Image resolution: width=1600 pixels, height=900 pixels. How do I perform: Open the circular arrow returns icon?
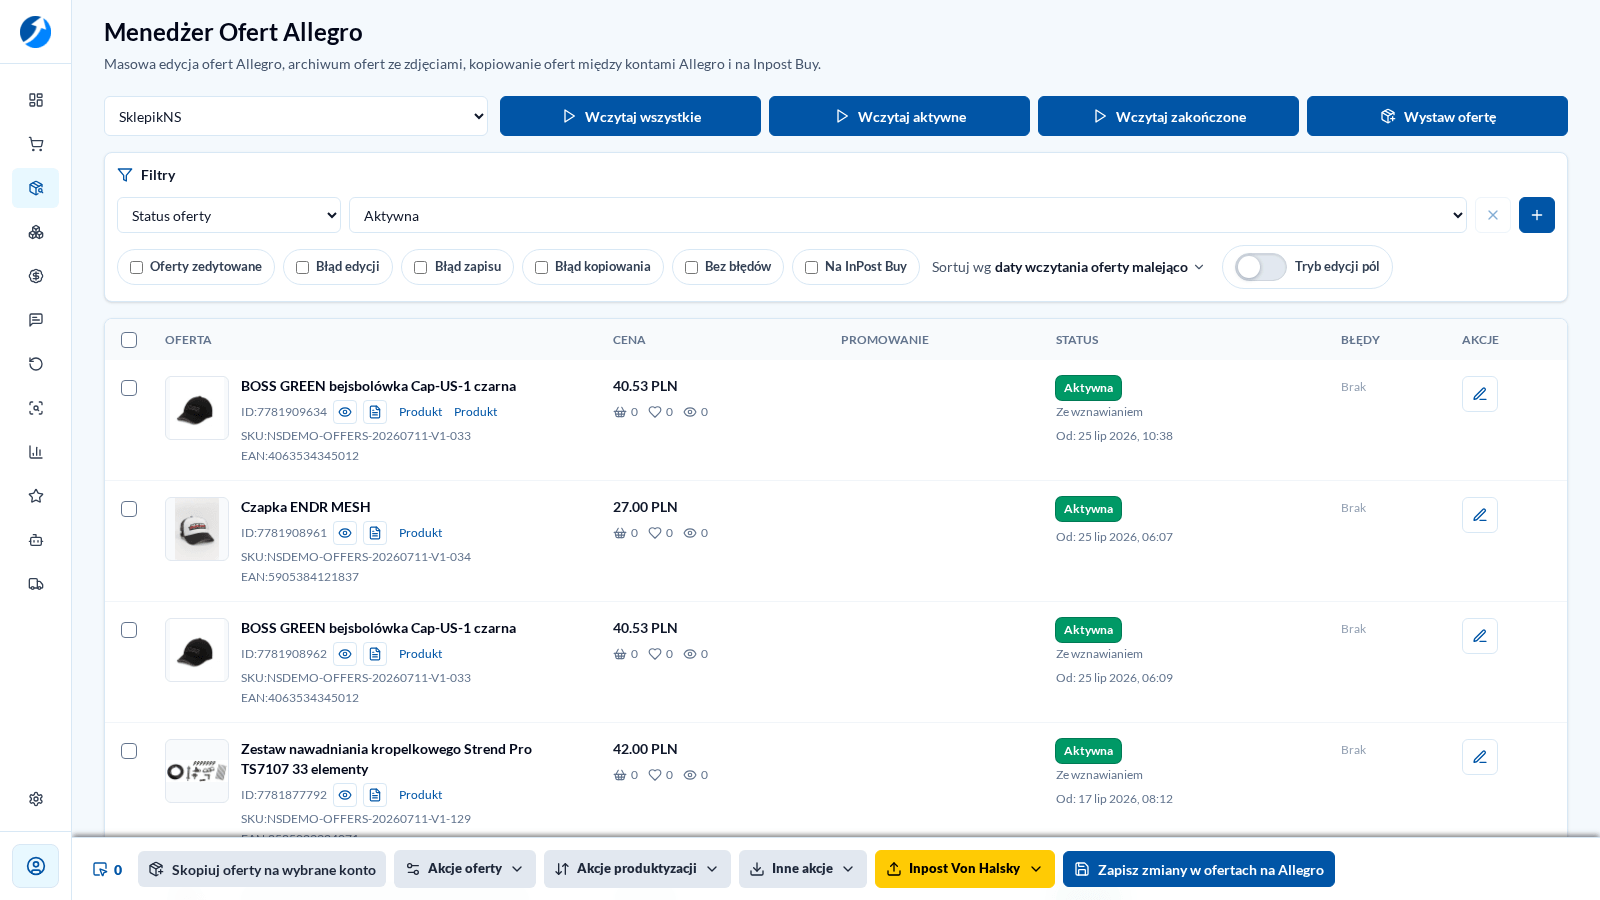[36, 364]
